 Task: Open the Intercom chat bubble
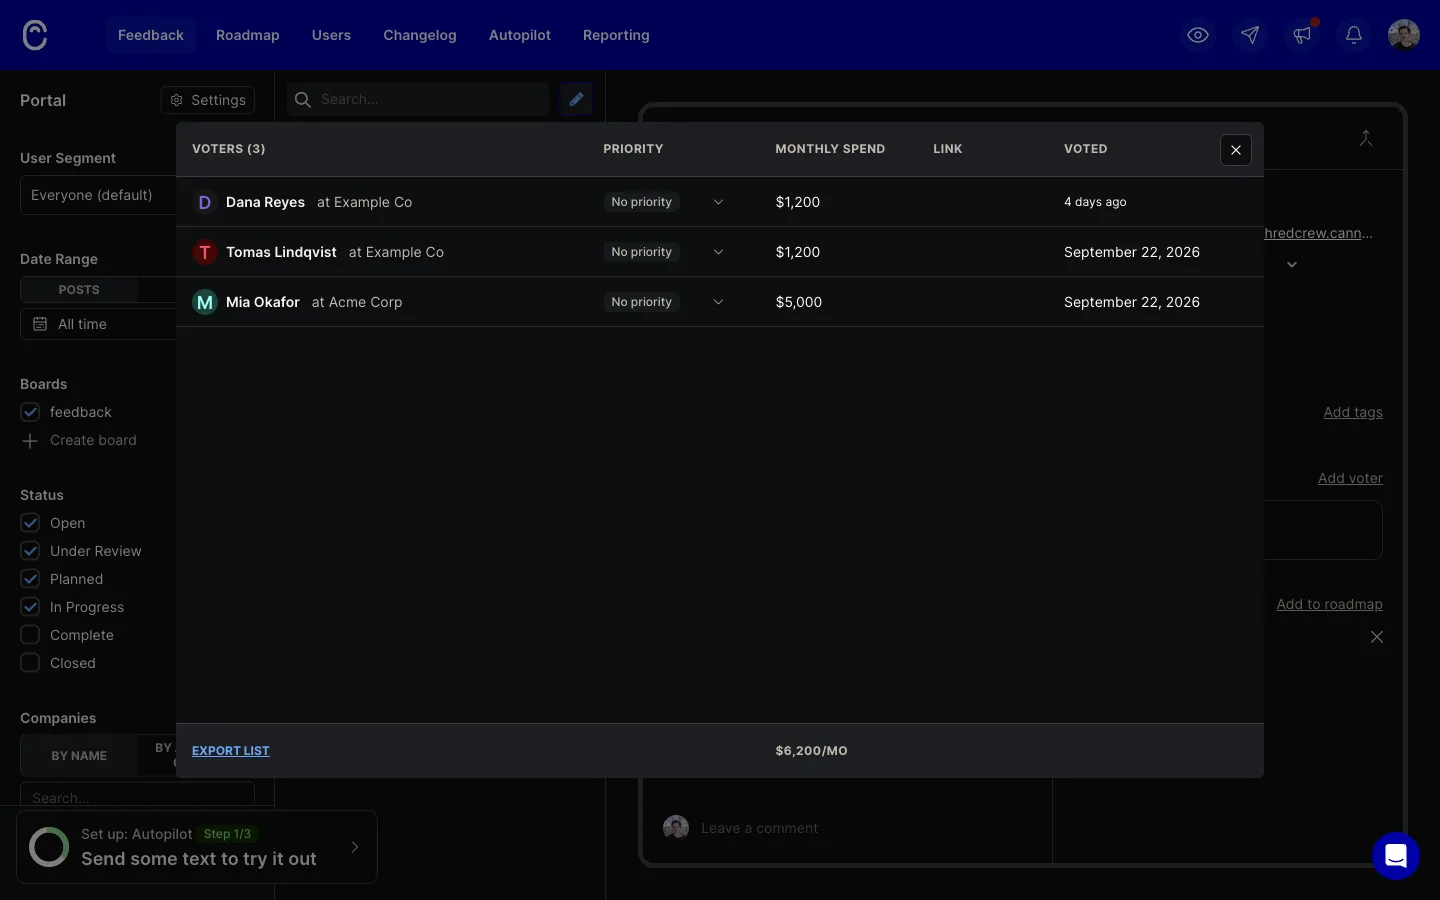click(1396, 856)
